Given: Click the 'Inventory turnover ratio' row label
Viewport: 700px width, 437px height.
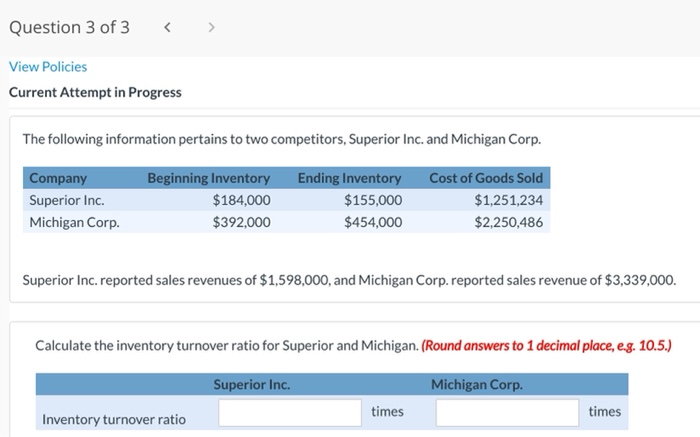Looking at the screenshot, I should [114, 420].
